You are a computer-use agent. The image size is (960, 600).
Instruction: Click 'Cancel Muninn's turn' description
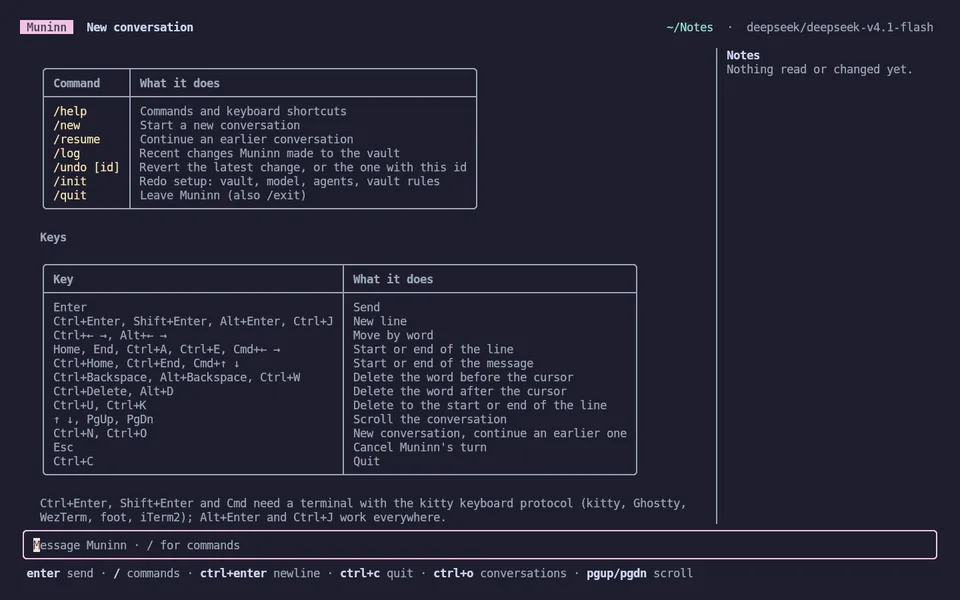420,447
